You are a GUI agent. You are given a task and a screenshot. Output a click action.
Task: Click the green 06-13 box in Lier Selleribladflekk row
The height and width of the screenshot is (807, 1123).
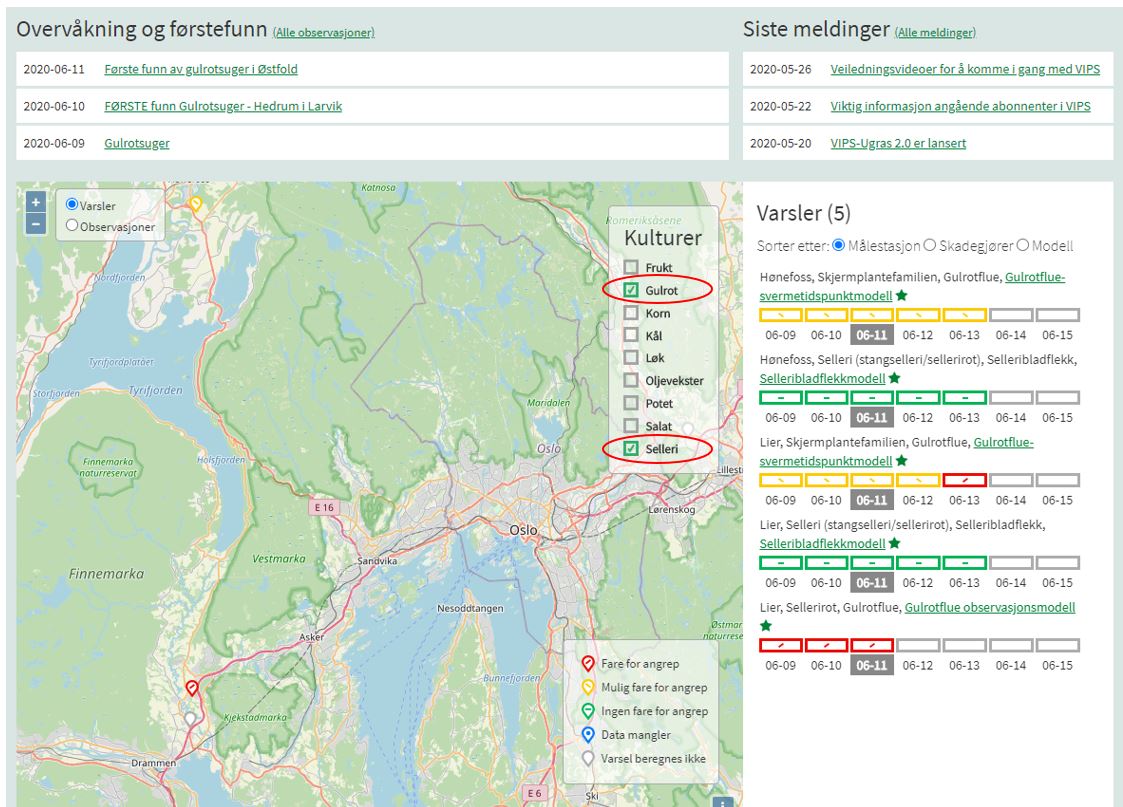coord(965,563)
